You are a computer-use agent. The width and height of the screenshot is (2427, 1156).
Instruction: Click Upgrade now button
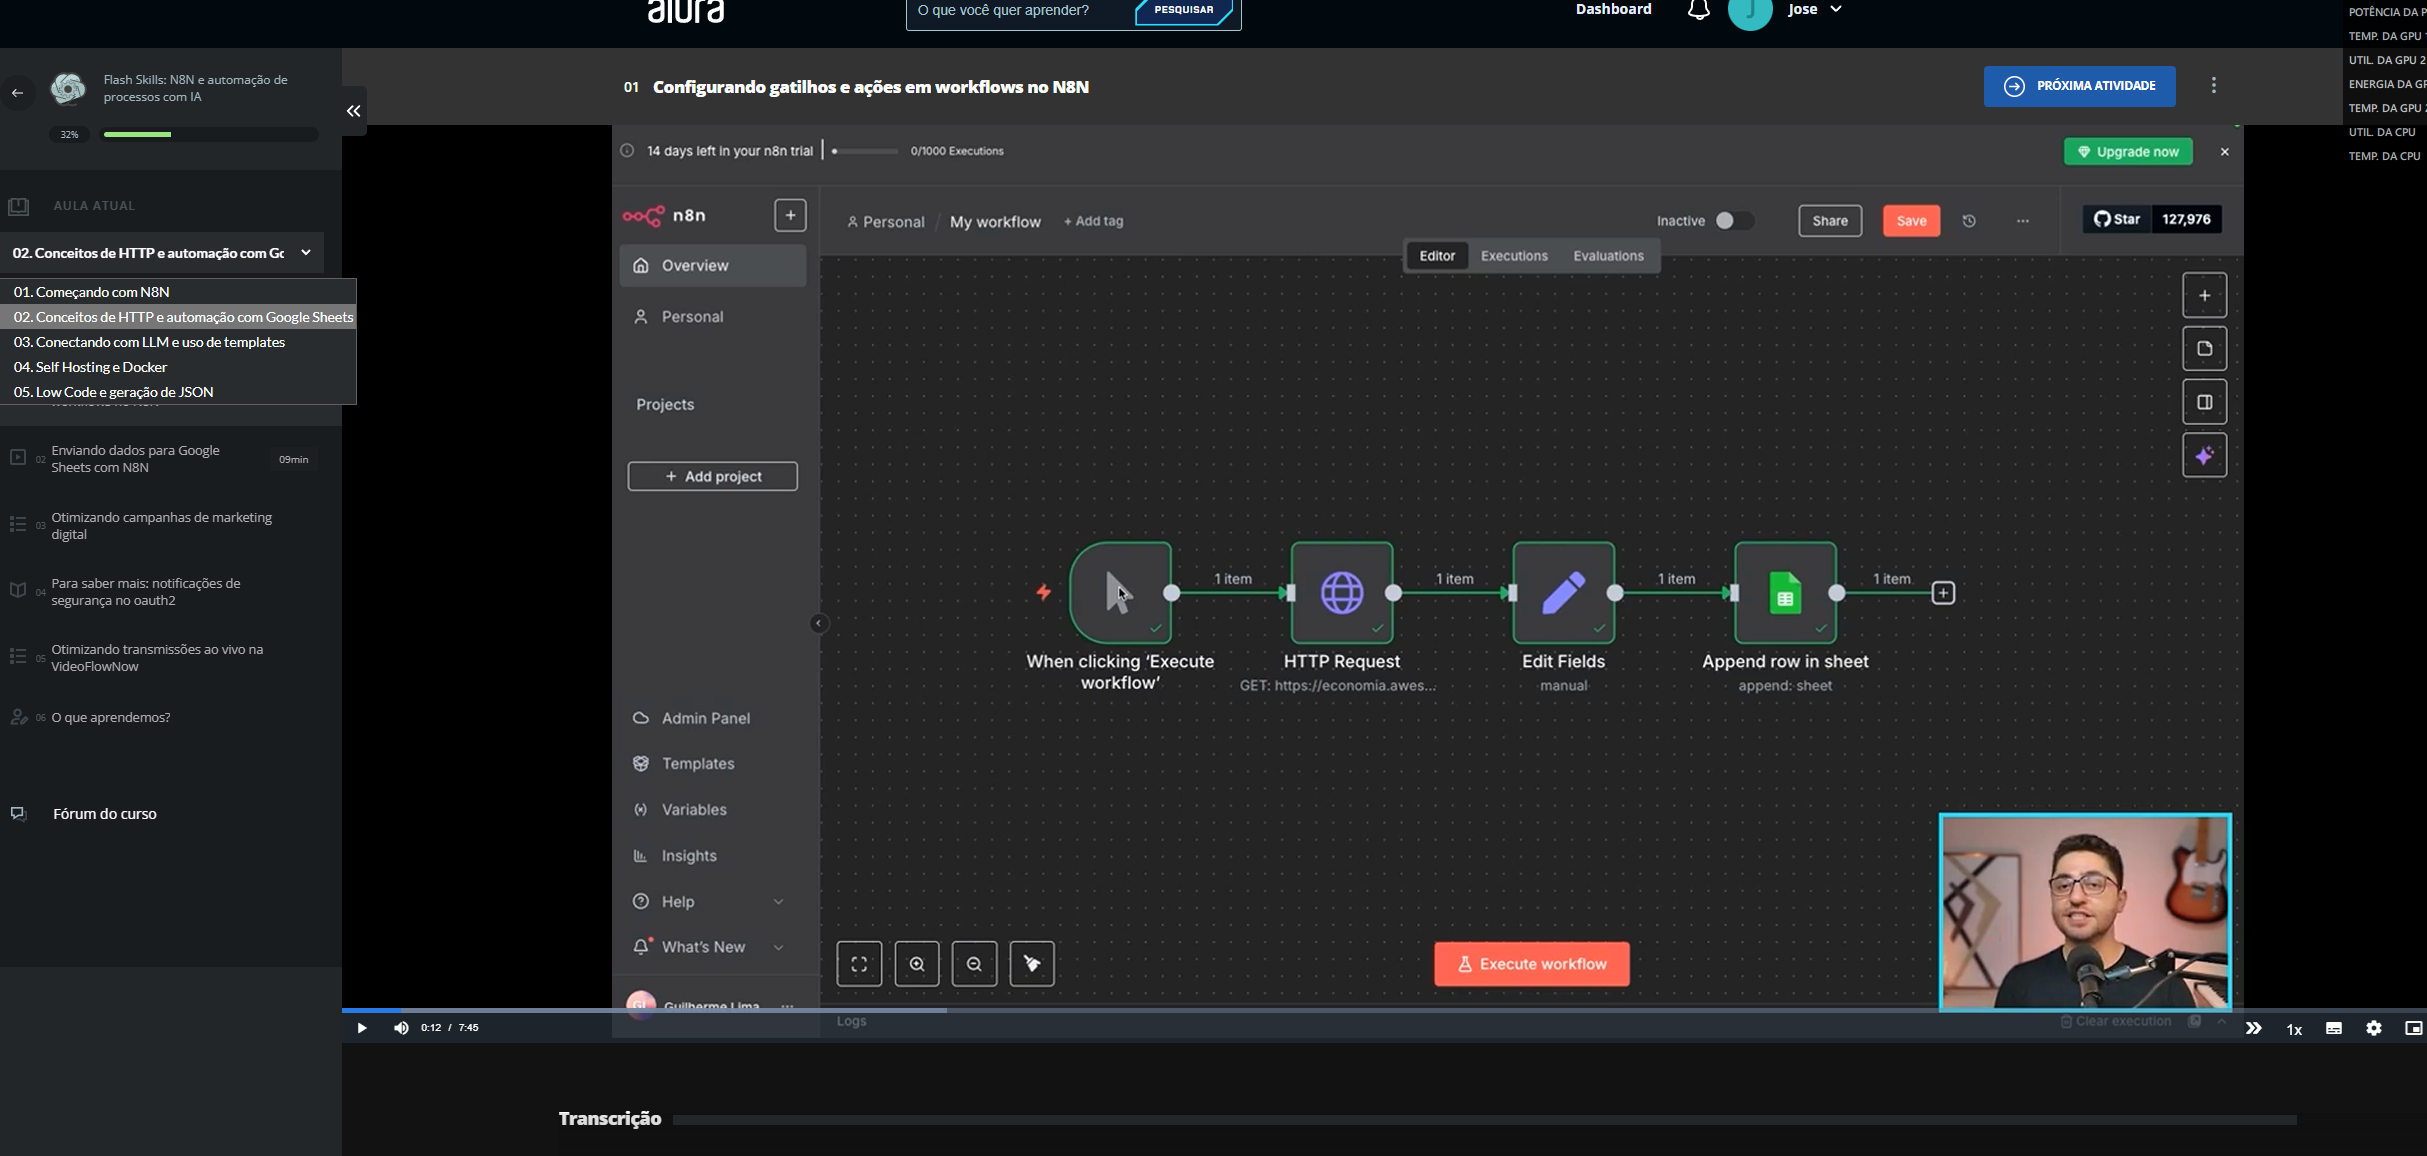(x=2128, y=152)
